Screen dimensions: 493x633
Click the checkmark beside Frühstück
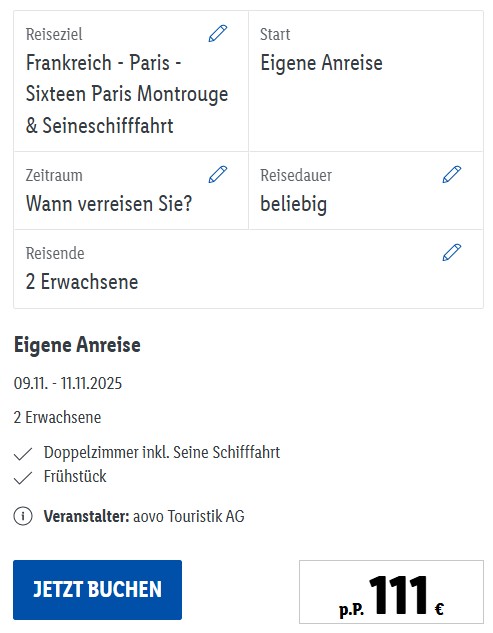[x=23, y=478]
